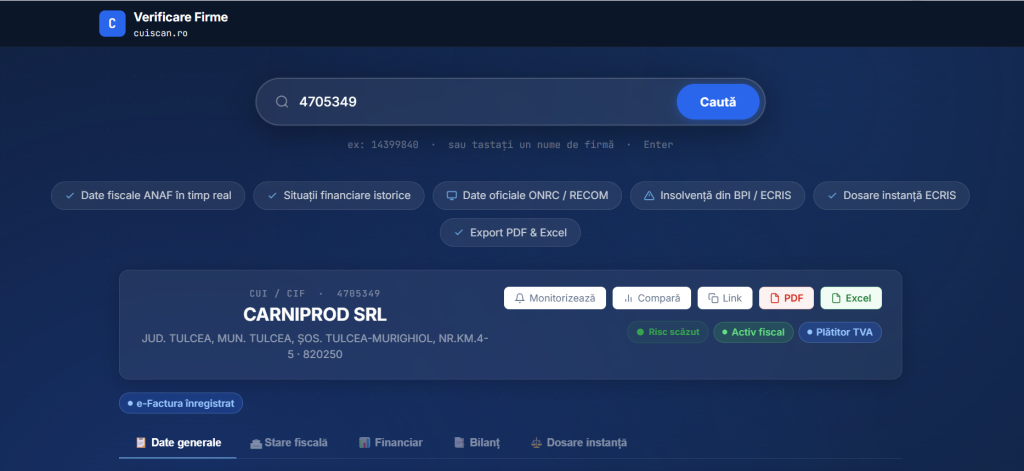Click the search magnifier icon
The height and width of the screenshot is (471, 1024).
point(281,102)
